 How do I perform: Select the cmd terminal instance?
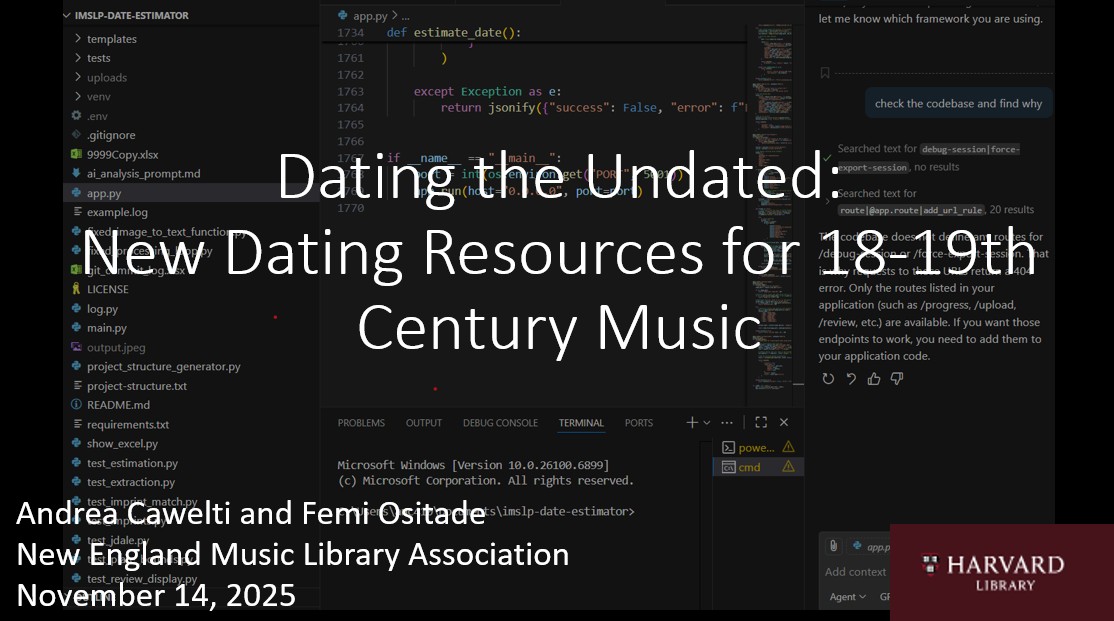(749, 467)
